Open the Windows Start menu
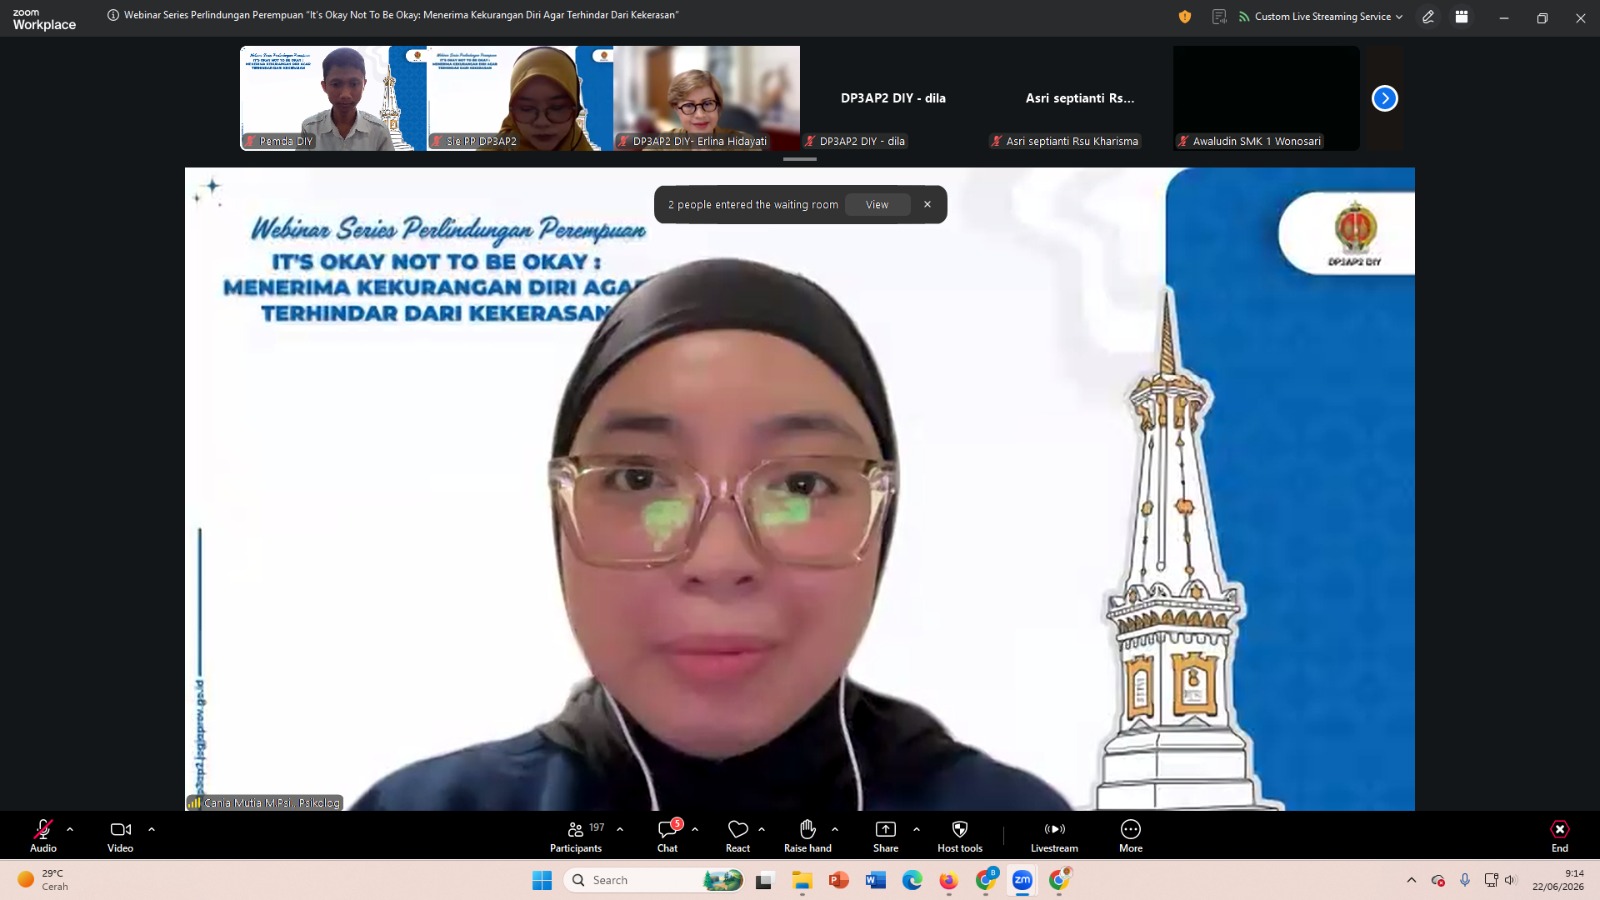 542,880
